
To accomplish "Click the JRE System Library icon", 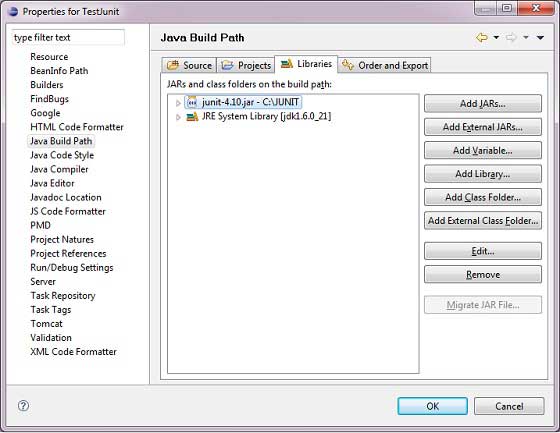I will [192, 116].
